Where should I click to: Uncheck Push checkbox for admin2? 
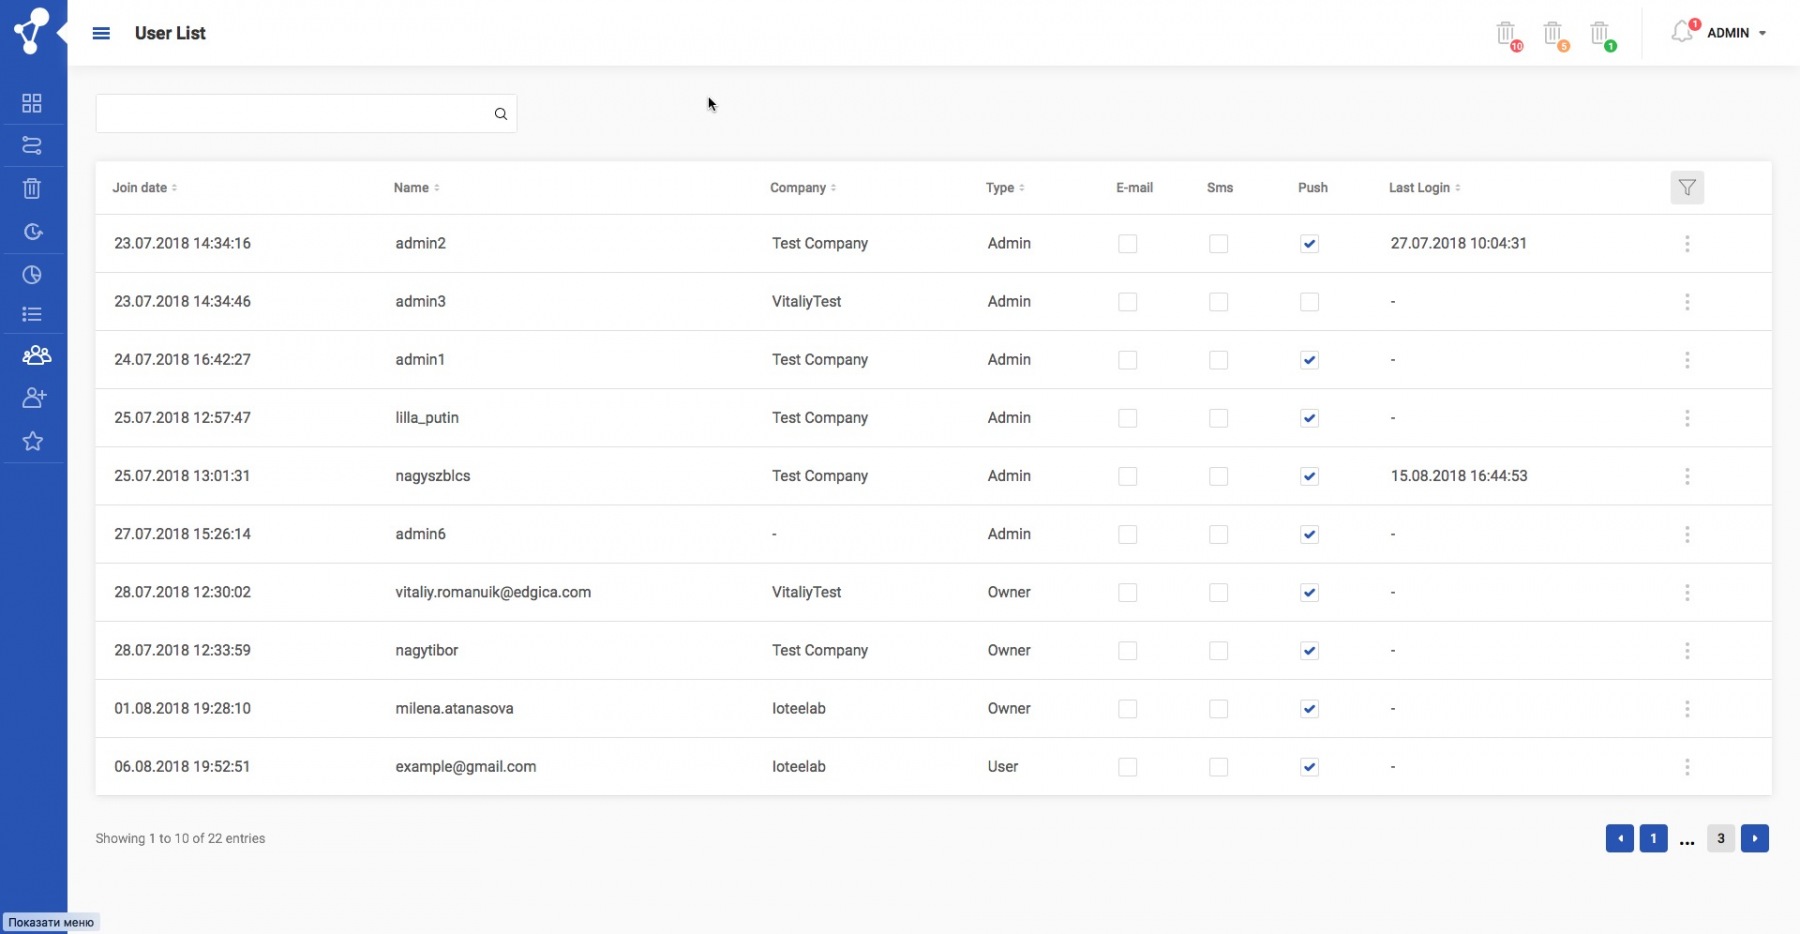pyautogui.click(x=1309, y=244)
